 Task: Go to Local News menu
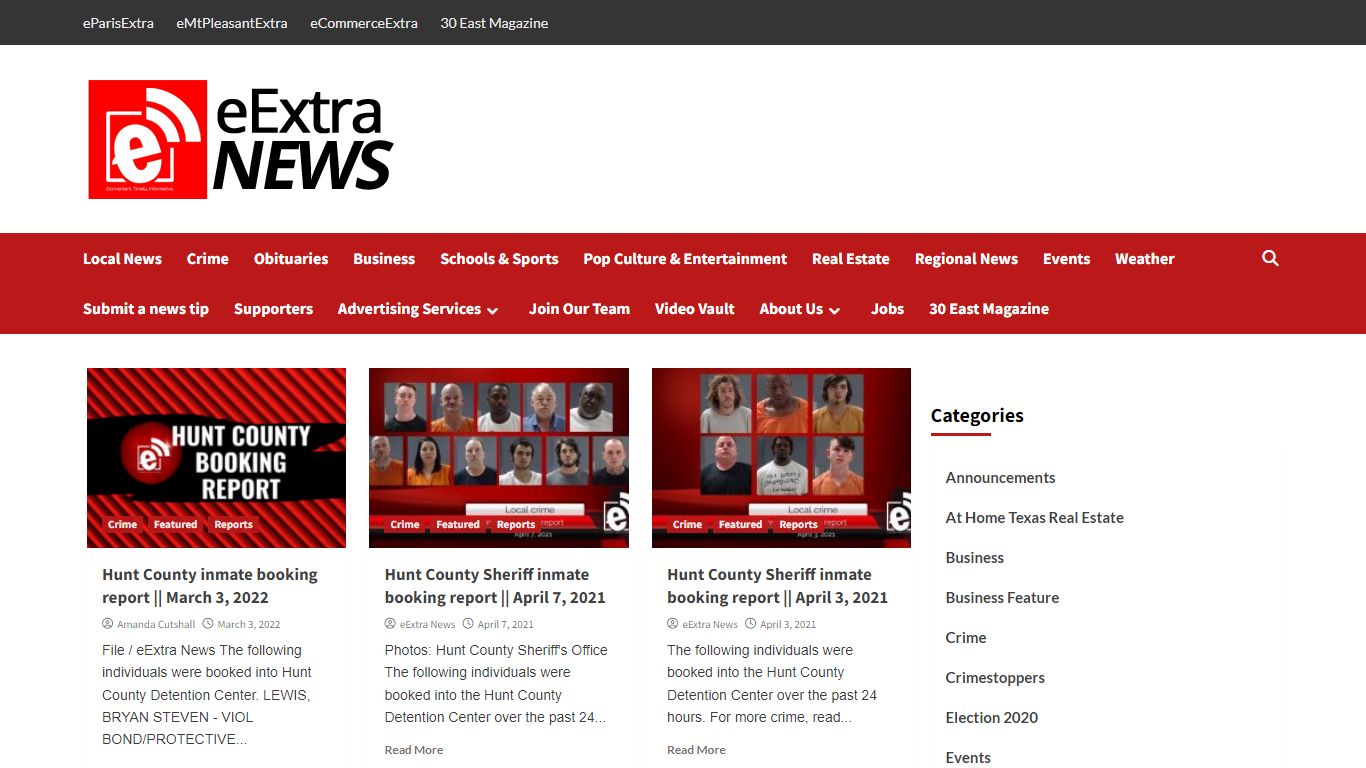[122, 259]
